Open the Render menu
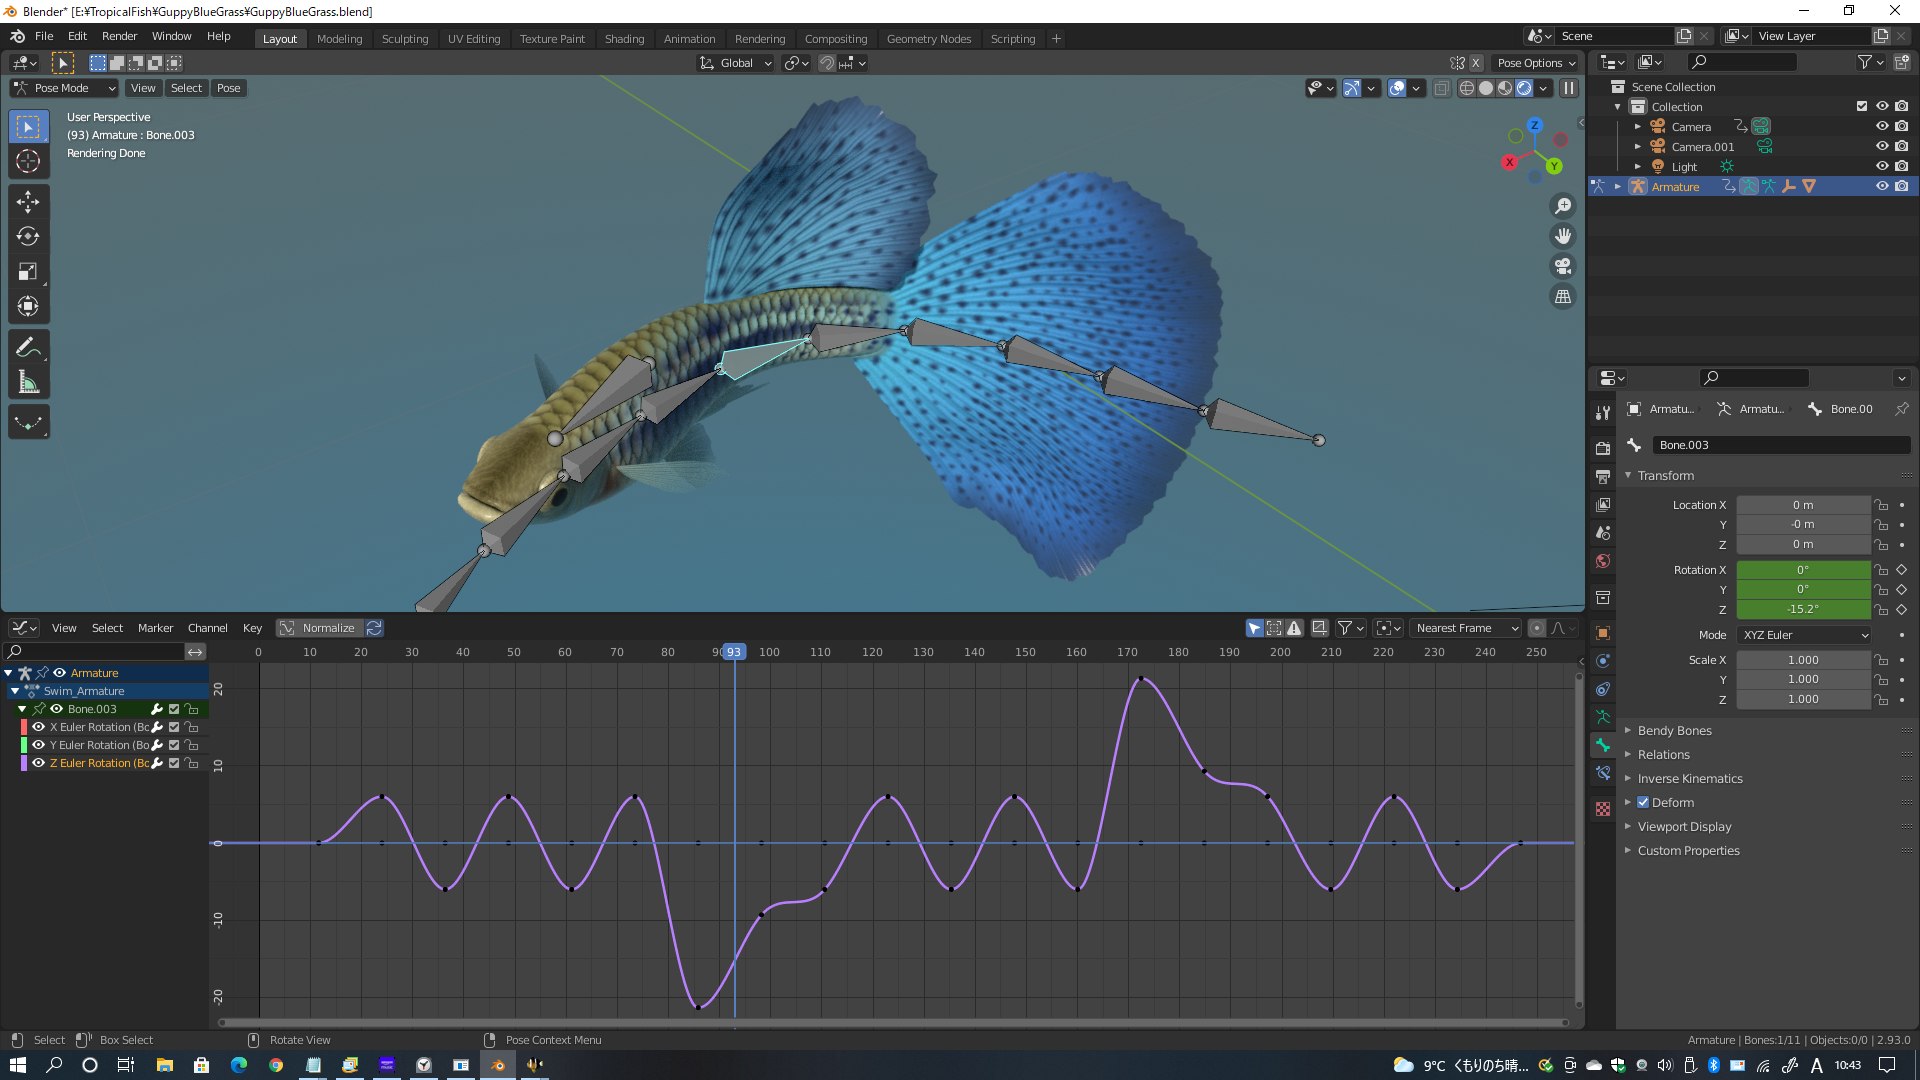This screenshot has width=1920, height=1080. point(119,36)
